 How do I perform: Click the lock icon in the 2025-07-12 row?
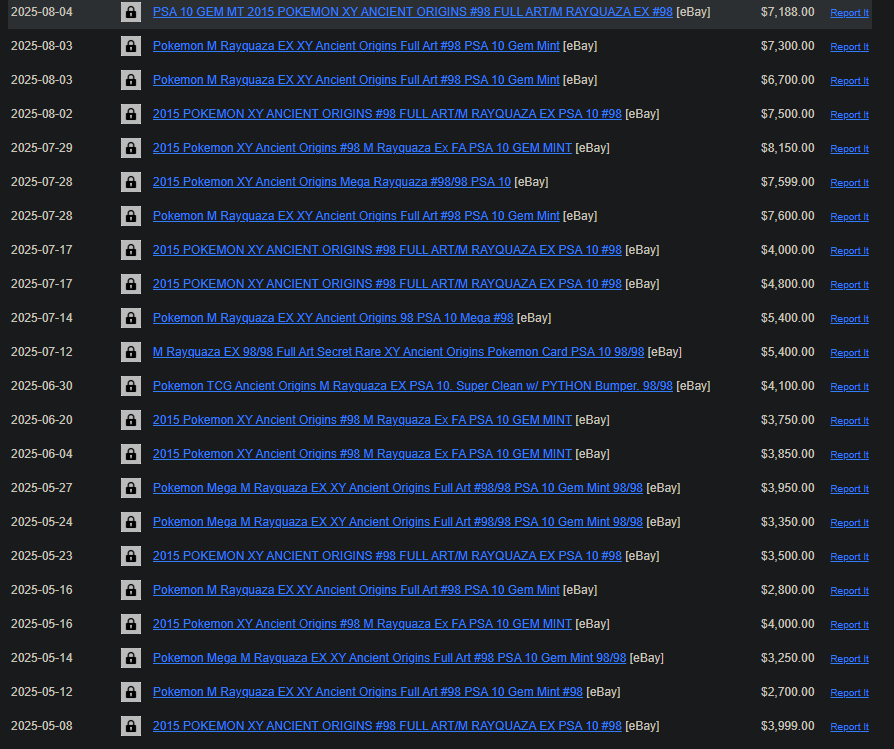(x=131, y=352)
